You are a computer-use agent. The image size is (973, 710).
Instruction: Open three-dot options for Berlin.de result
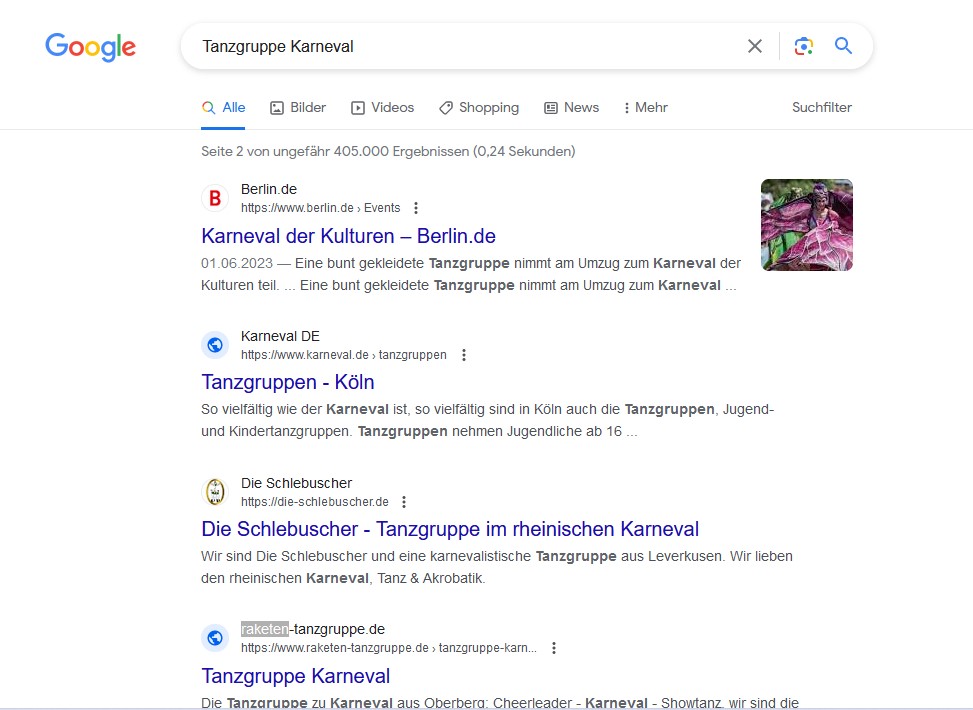[416, 208]
